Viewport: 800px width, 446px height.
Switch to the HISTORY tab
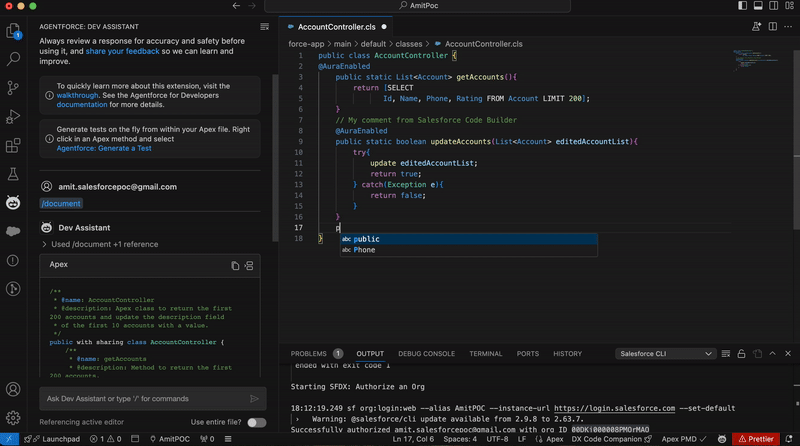click(567, 354)
